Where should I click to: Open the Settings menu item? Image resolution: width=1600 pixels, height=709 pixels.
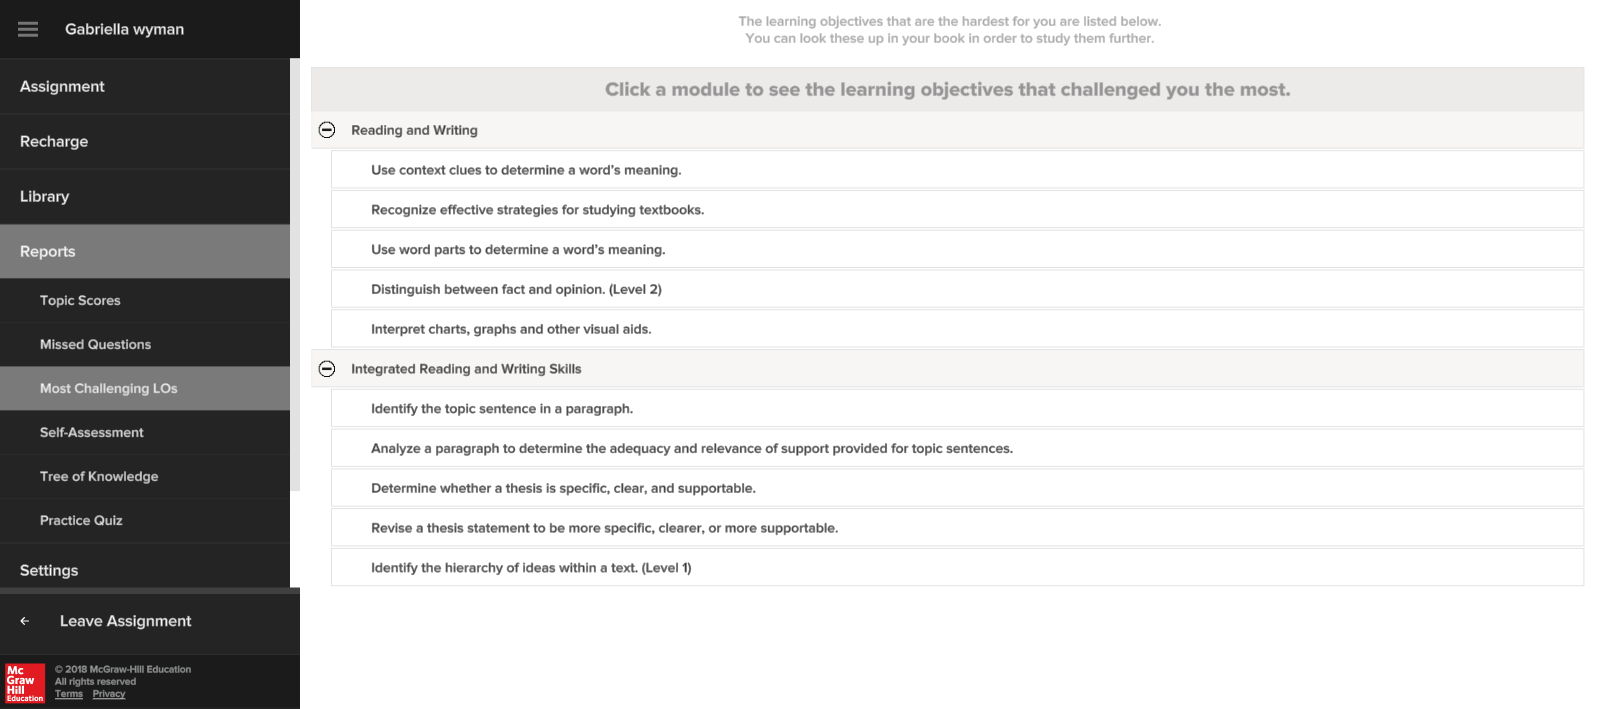145,569
